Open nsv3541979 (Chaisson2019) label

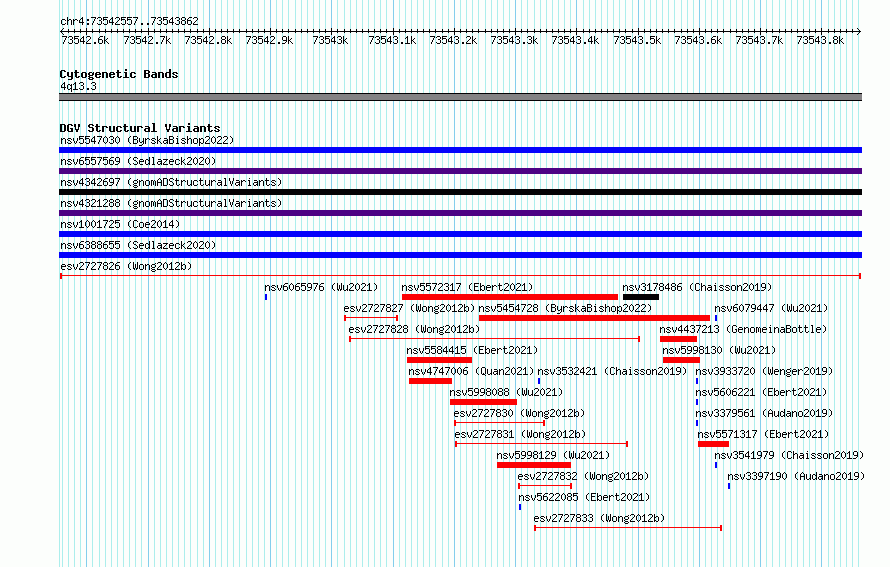tap(789, 455)
